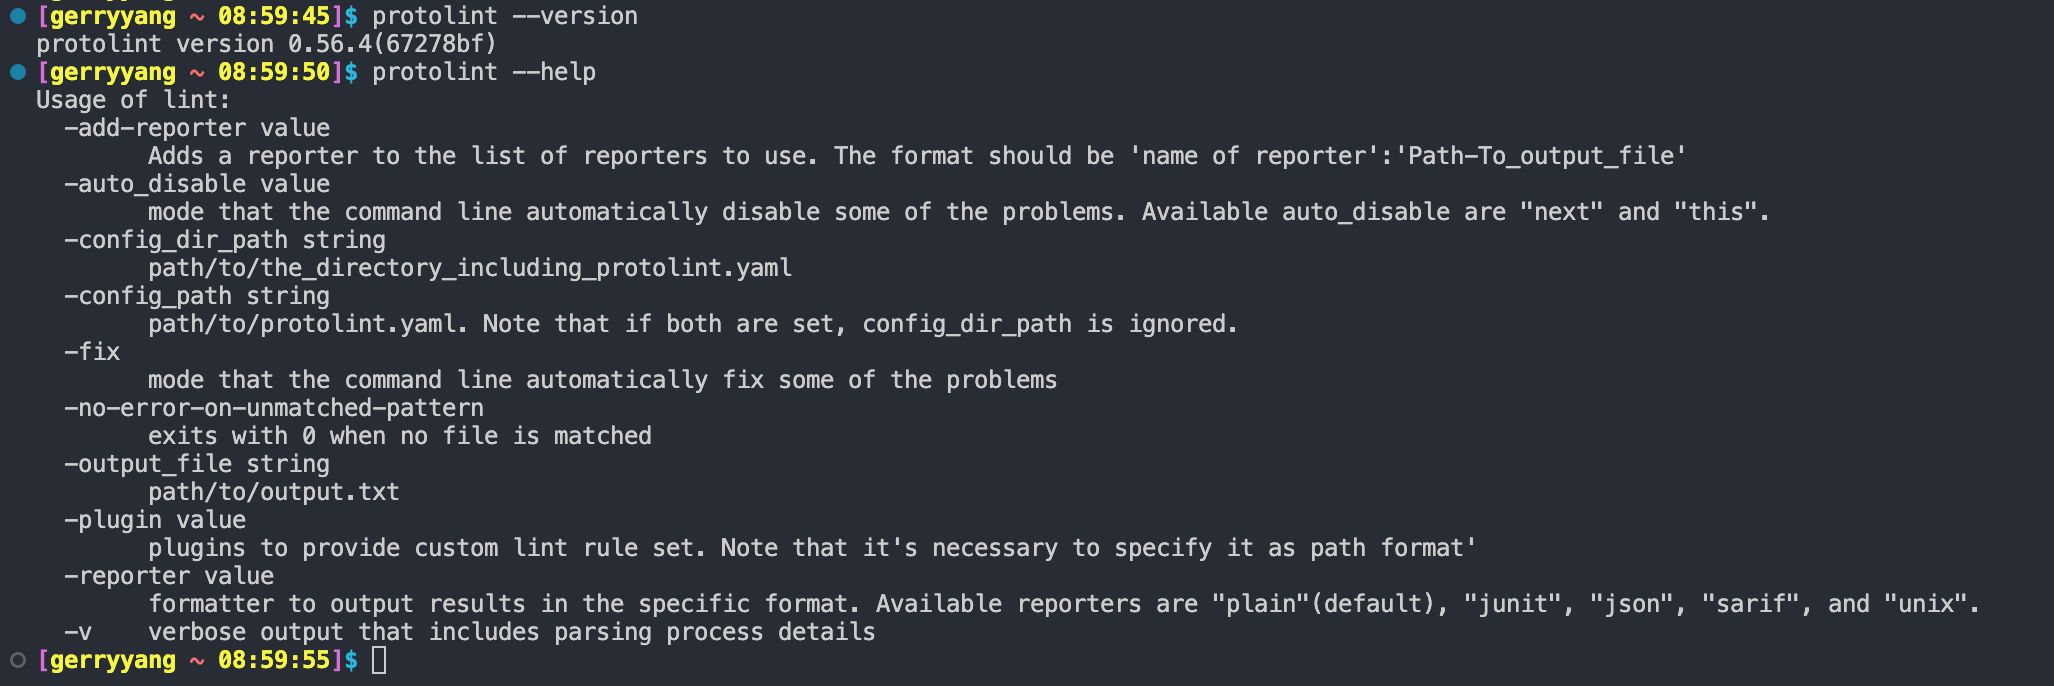Click the '-plugin value' flag

click(x=155, y=520)
